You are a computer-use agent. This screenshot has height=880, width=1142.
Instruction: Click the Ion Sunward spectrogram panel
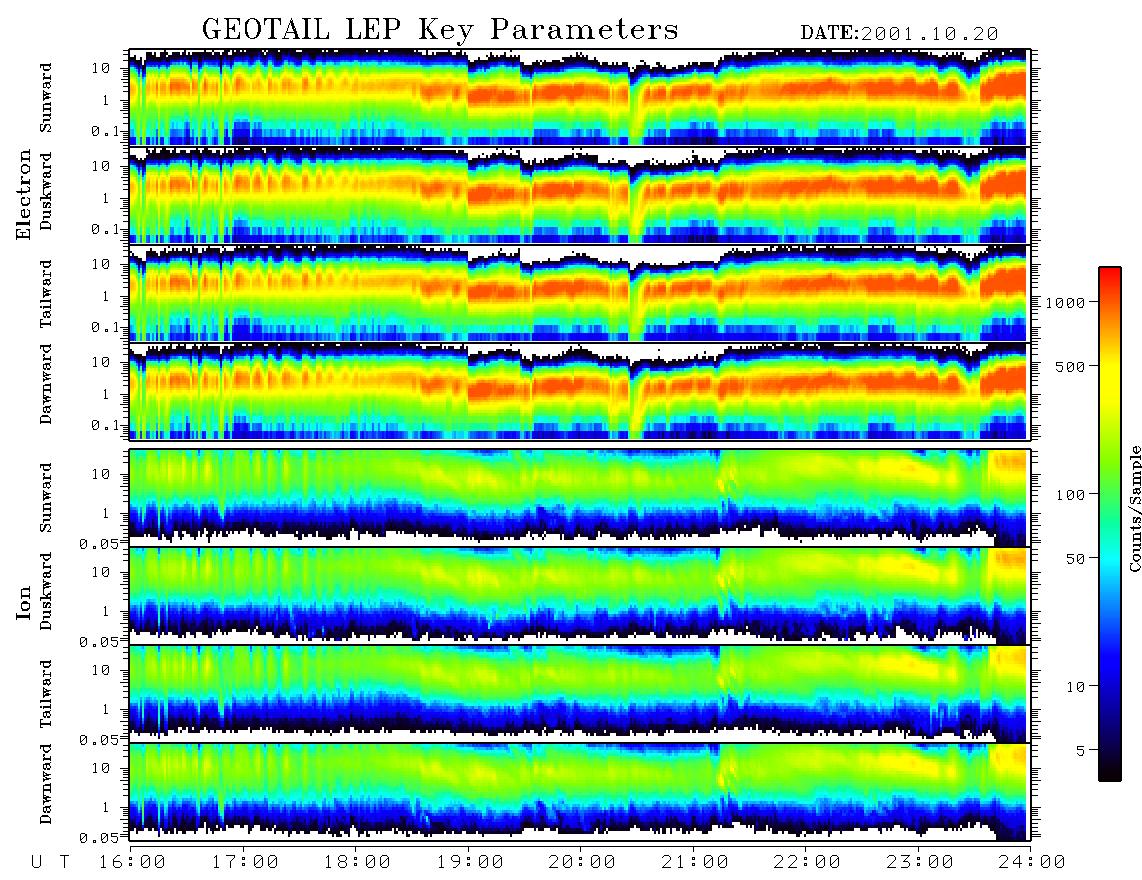[578, 498]
